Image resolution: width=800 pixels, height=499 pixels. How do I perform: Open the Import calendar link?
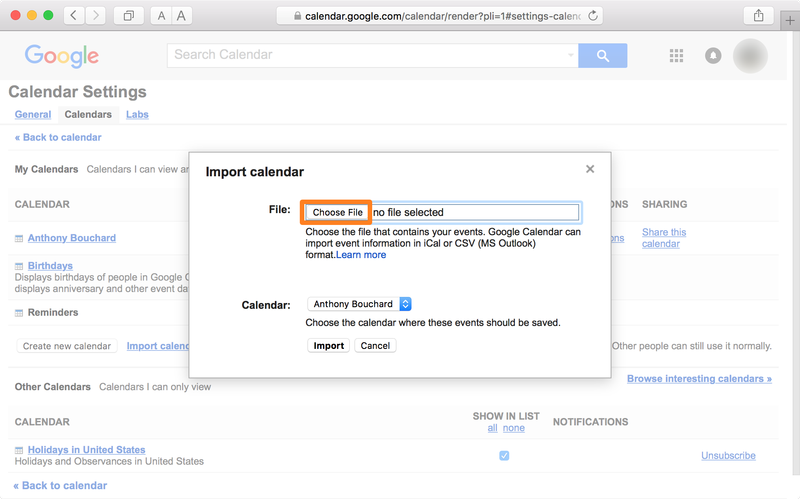point(158,346)
